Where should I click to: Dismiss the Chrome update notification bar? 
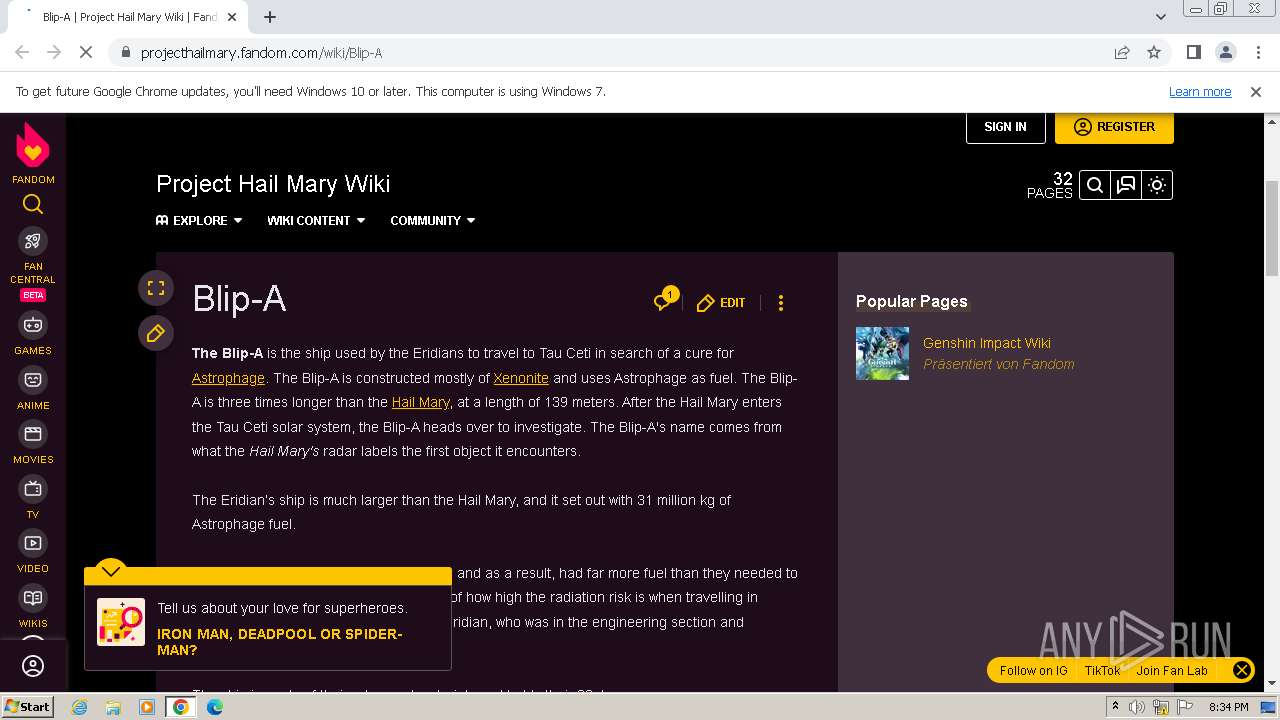tap(1256, 92)
